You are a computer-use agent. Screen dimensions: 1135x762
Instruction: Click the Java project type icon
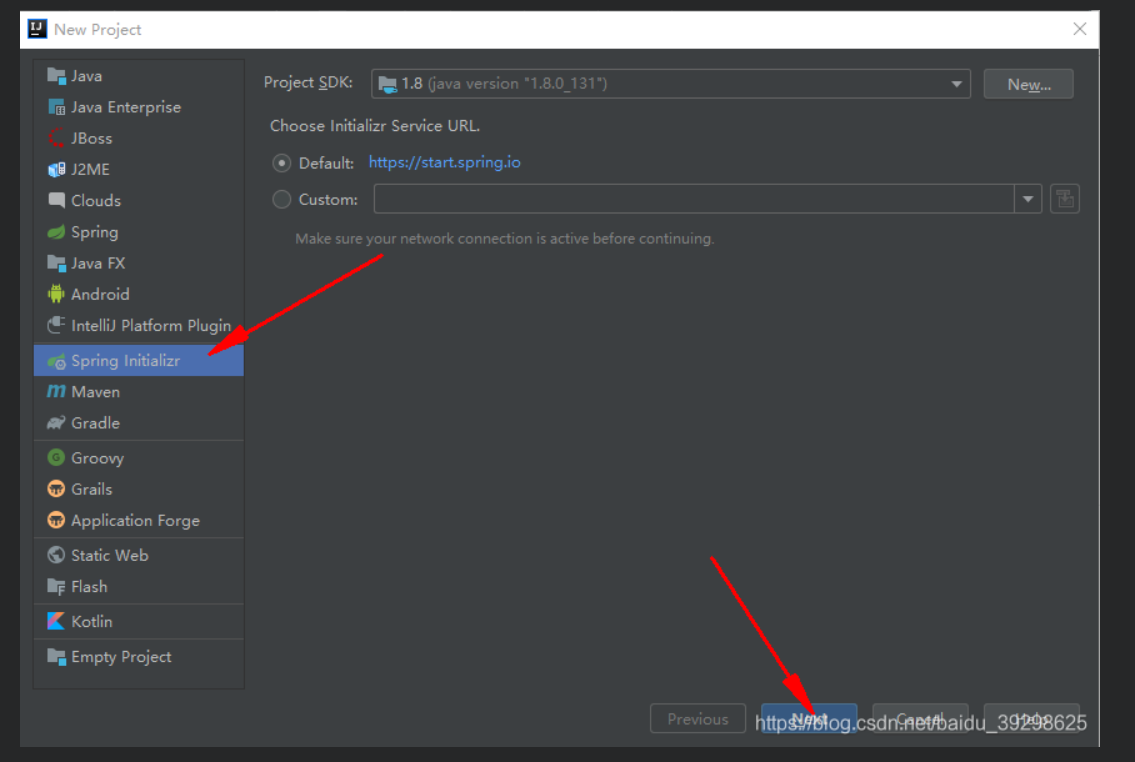[56, 75]
